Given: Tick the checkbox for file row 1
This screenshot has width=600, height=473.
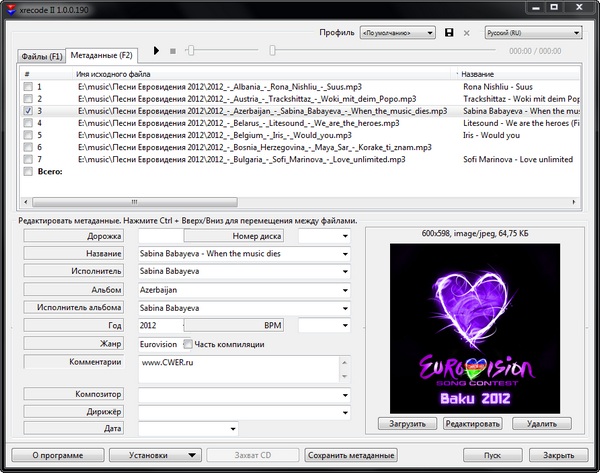Looking at the screenshot, I should tap(28, 87).
